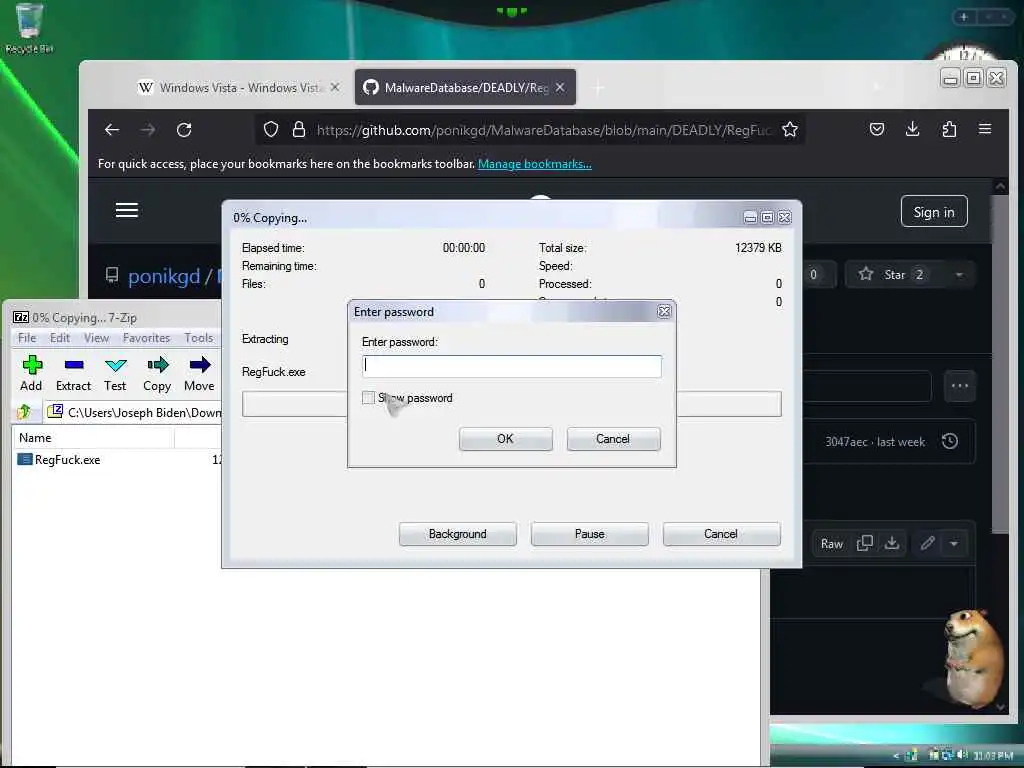1024x768 pixels.
Task: Click the Manage bookmarks link
Action: 534,164
